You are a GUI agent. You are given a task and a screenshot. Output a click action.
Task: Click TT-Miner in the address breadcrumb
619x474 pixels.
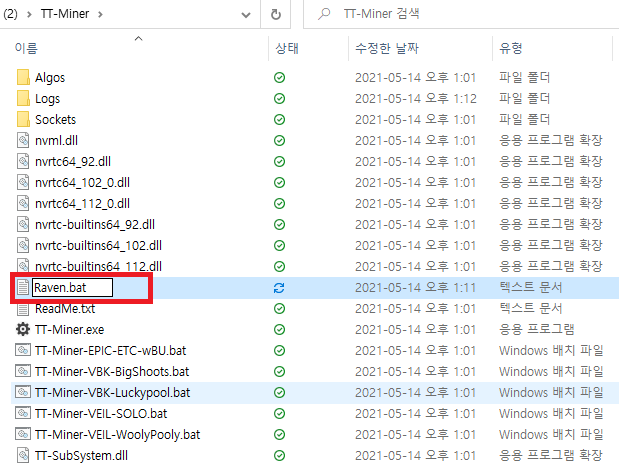coord(65,14)
